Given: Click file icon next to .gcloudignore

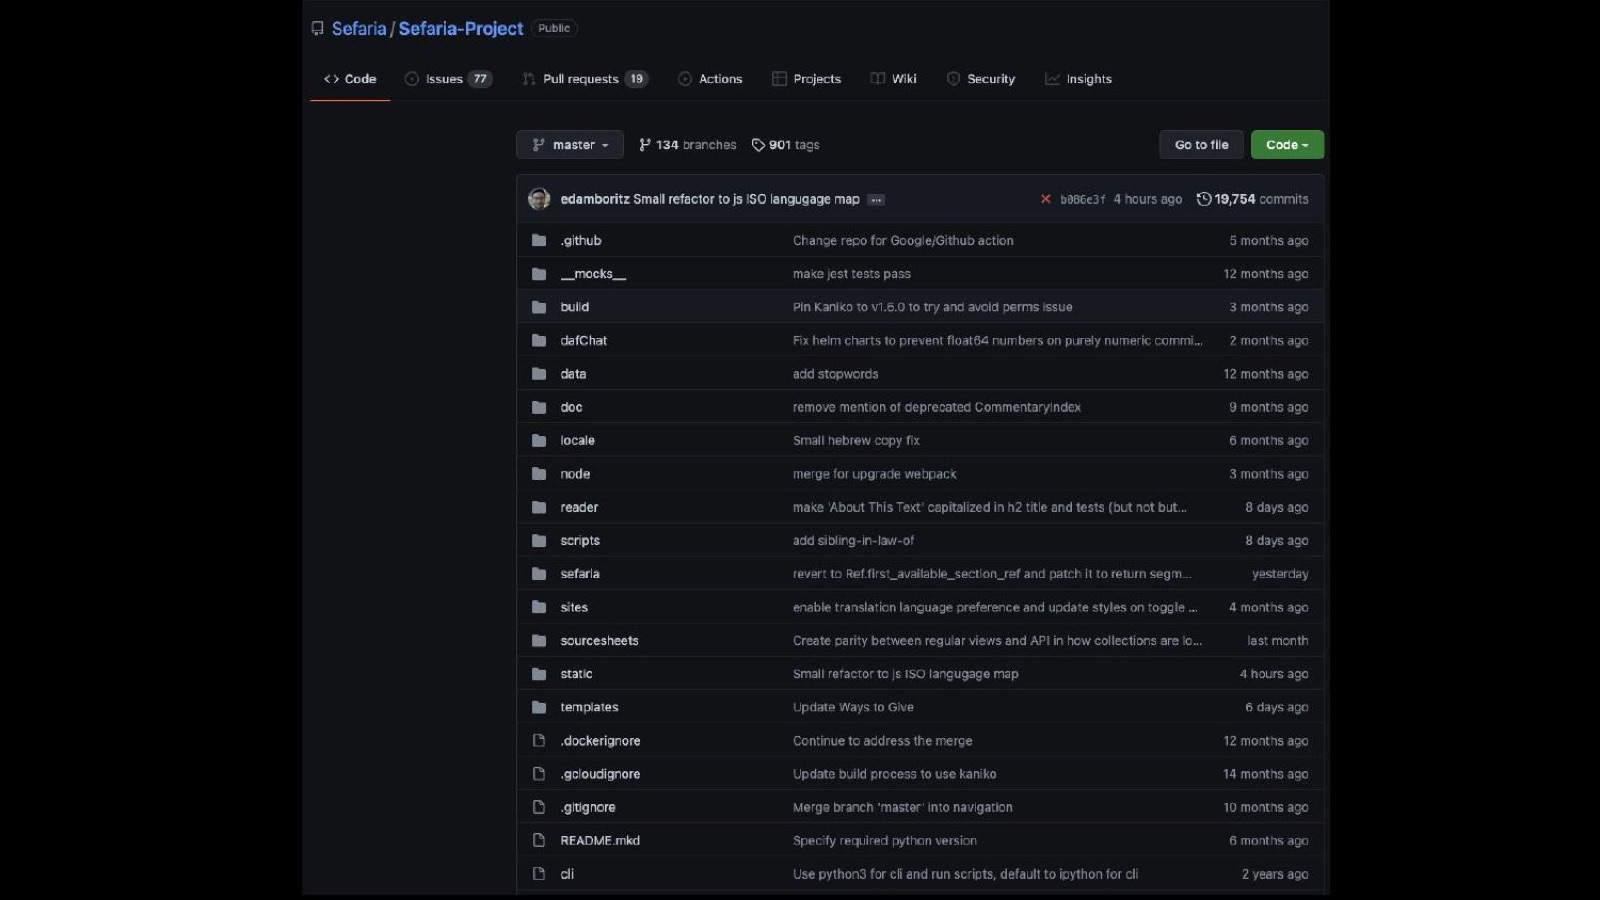Looking at the screenshot, I should [539, 774].
